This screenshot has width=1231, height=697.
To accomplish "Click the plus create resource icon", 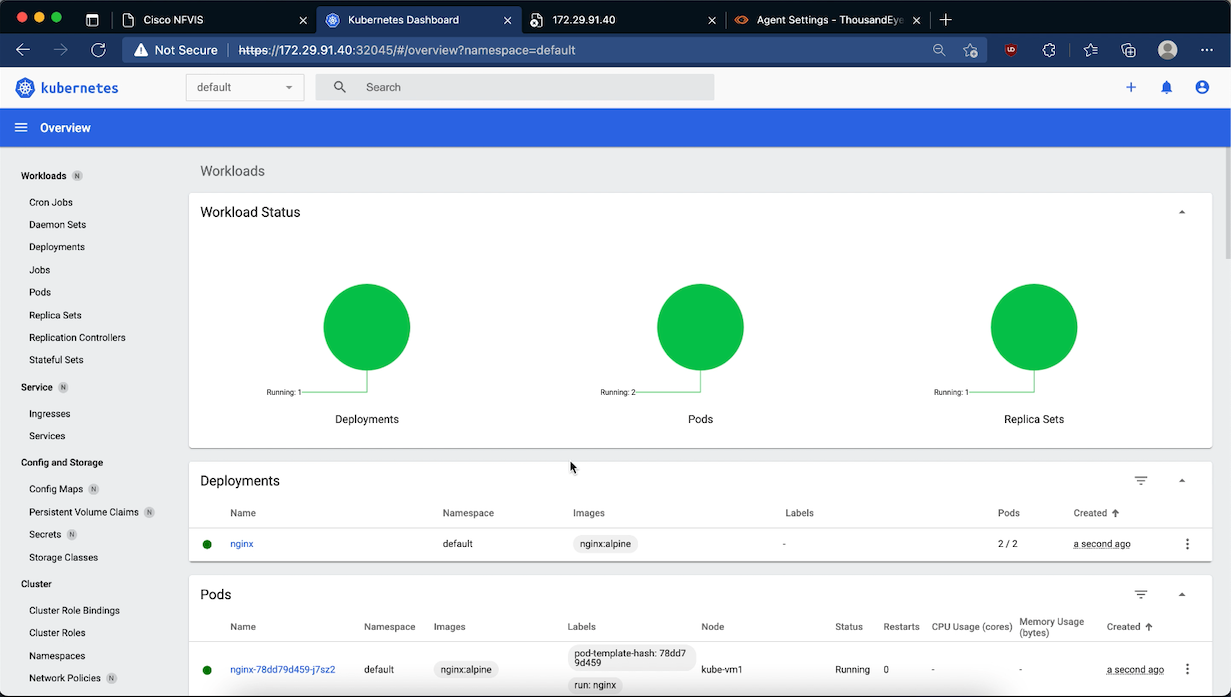I will pos(1131,87).
